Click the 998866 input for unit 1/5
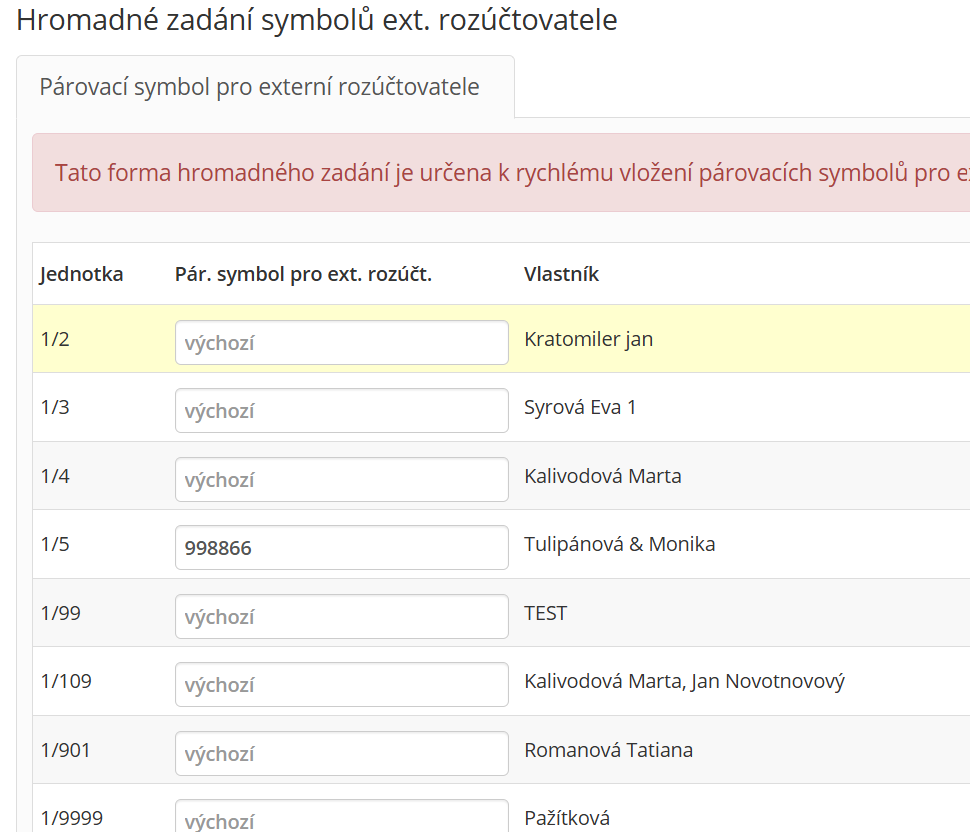This screenshot has height=832, width=970. 341,547
